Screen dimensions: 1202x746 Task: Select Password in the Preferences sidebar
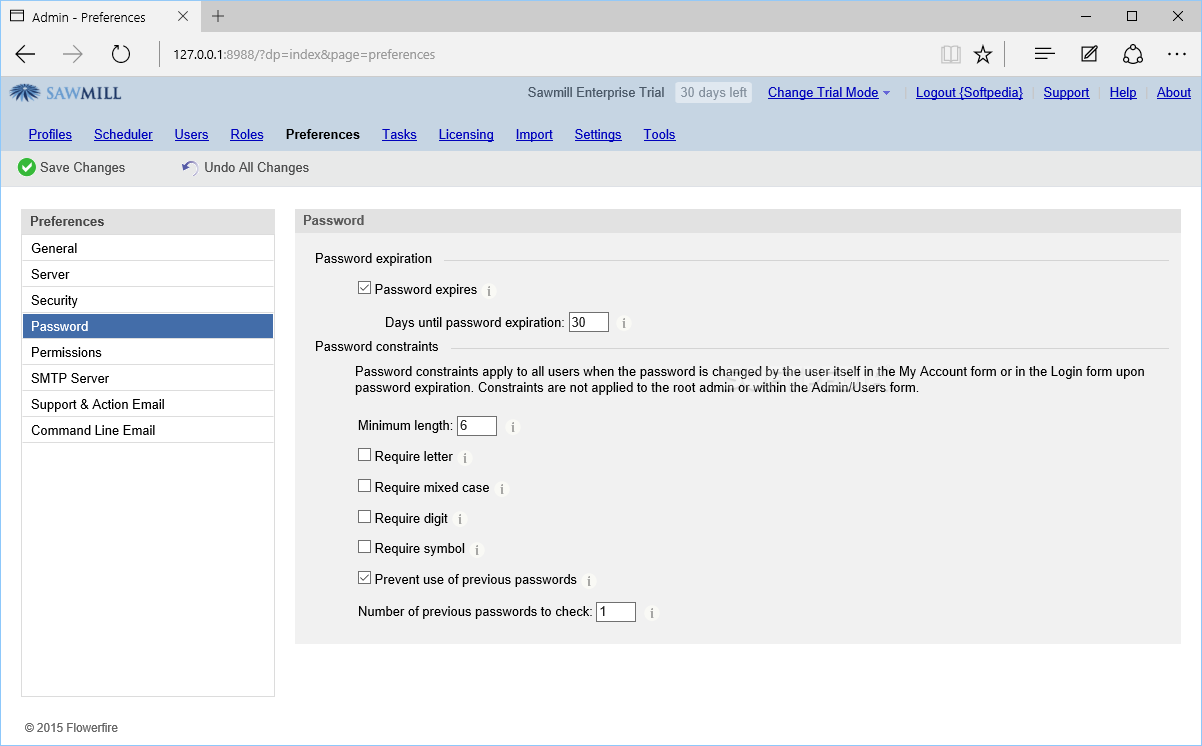pyautogui.click(x=148, y=326)
